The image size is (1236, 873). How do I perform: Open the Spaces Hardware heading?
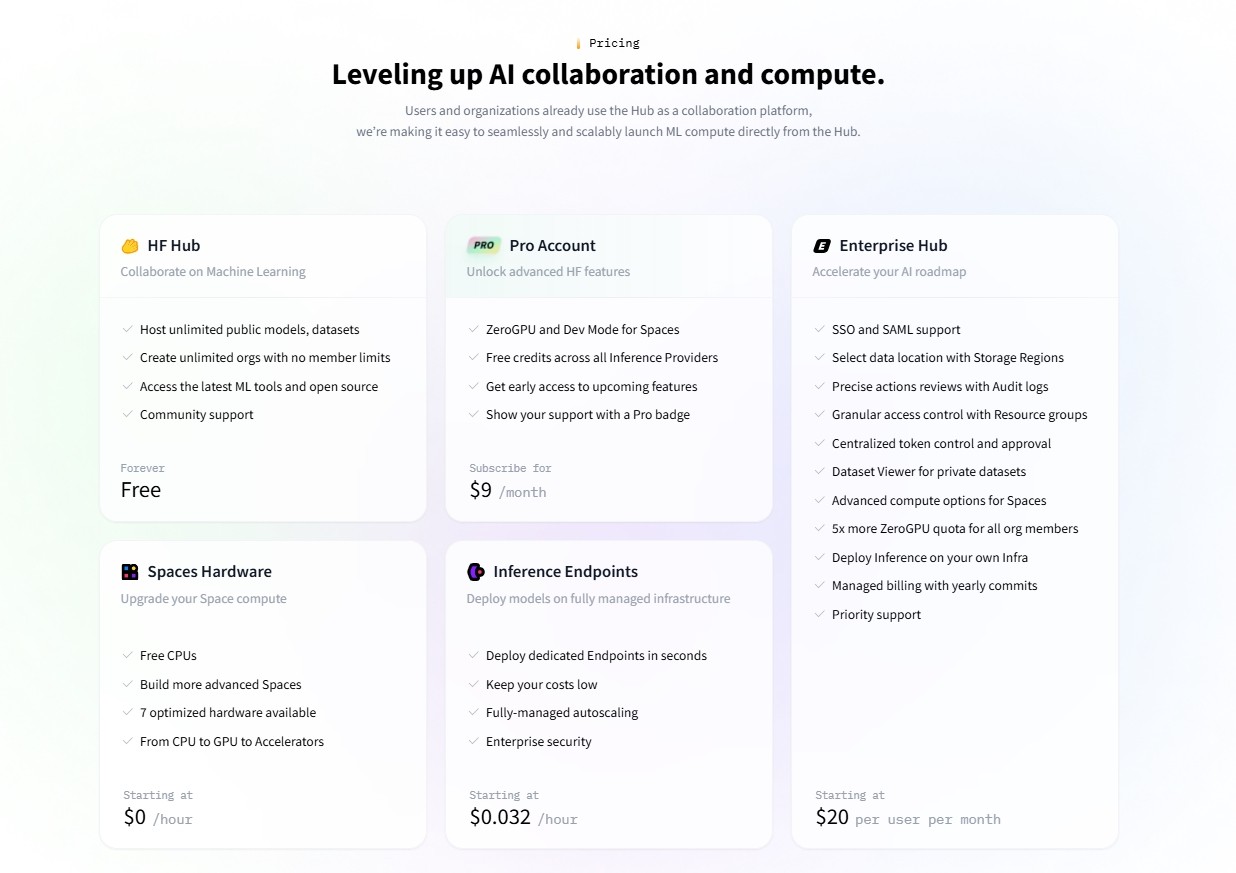coord(209,572)
